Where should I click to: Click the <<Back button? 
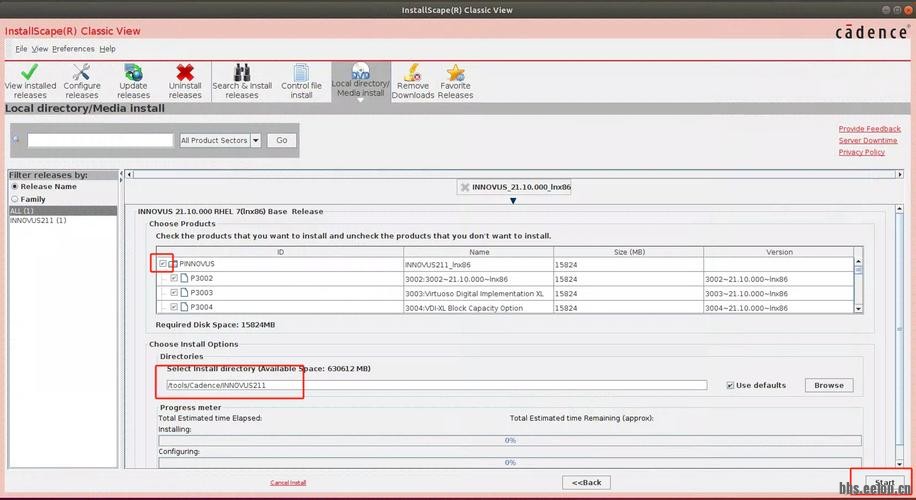click(587, 482)
